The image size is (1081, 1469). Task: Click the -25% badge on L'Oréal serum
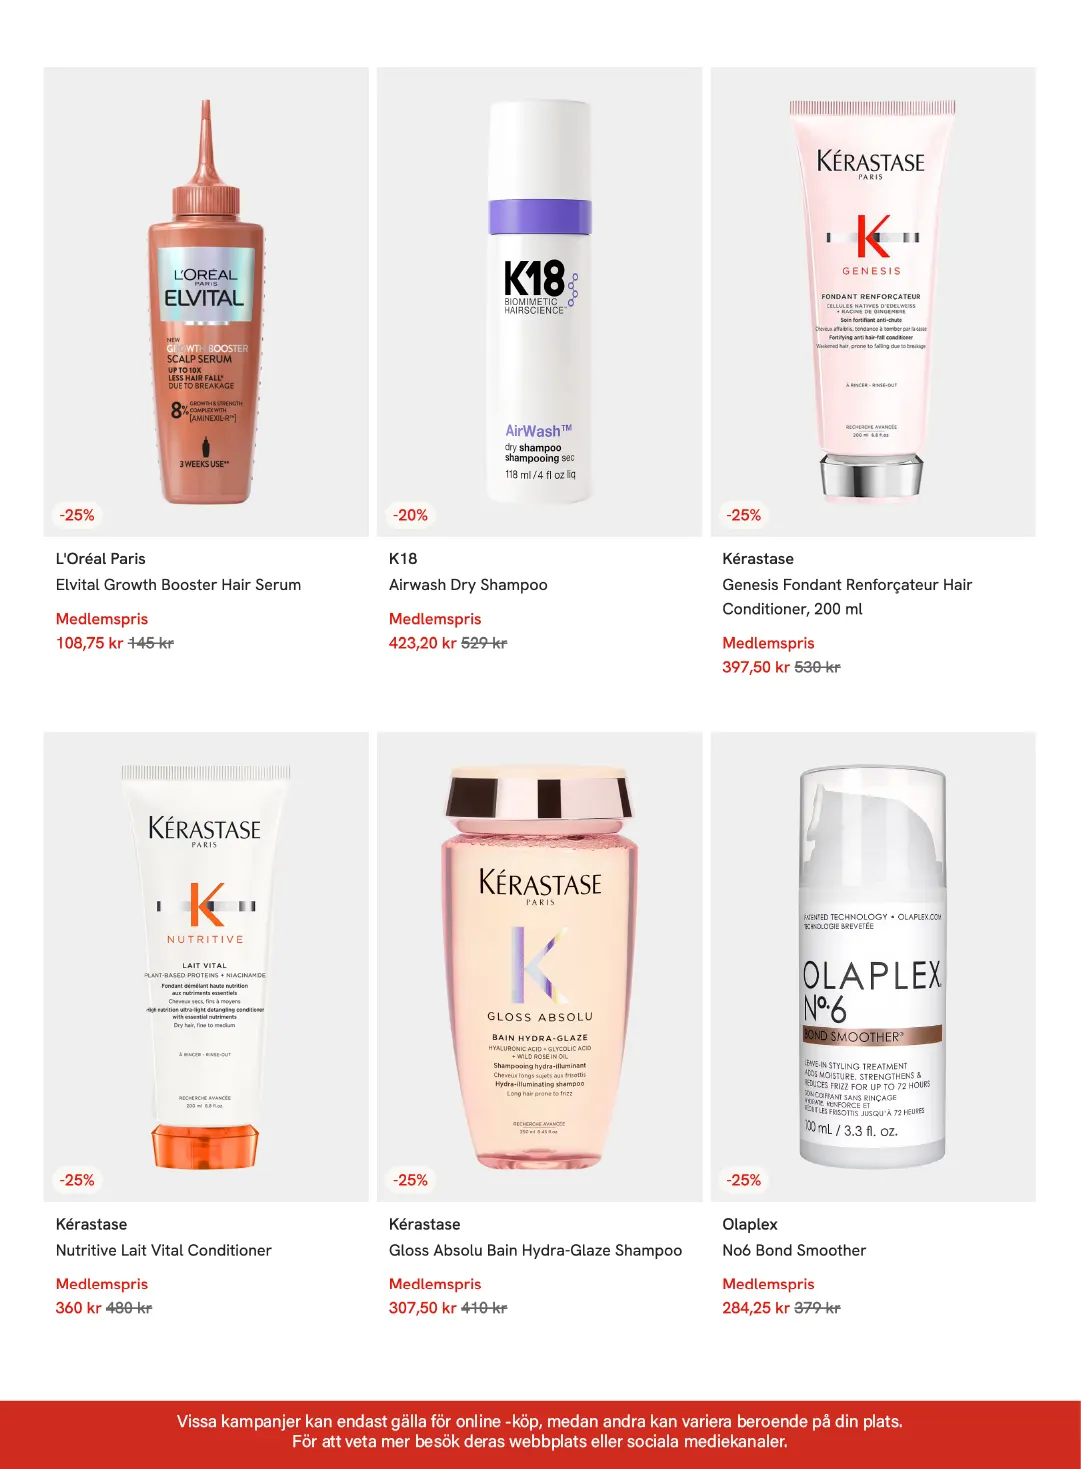tap(77, 515)
